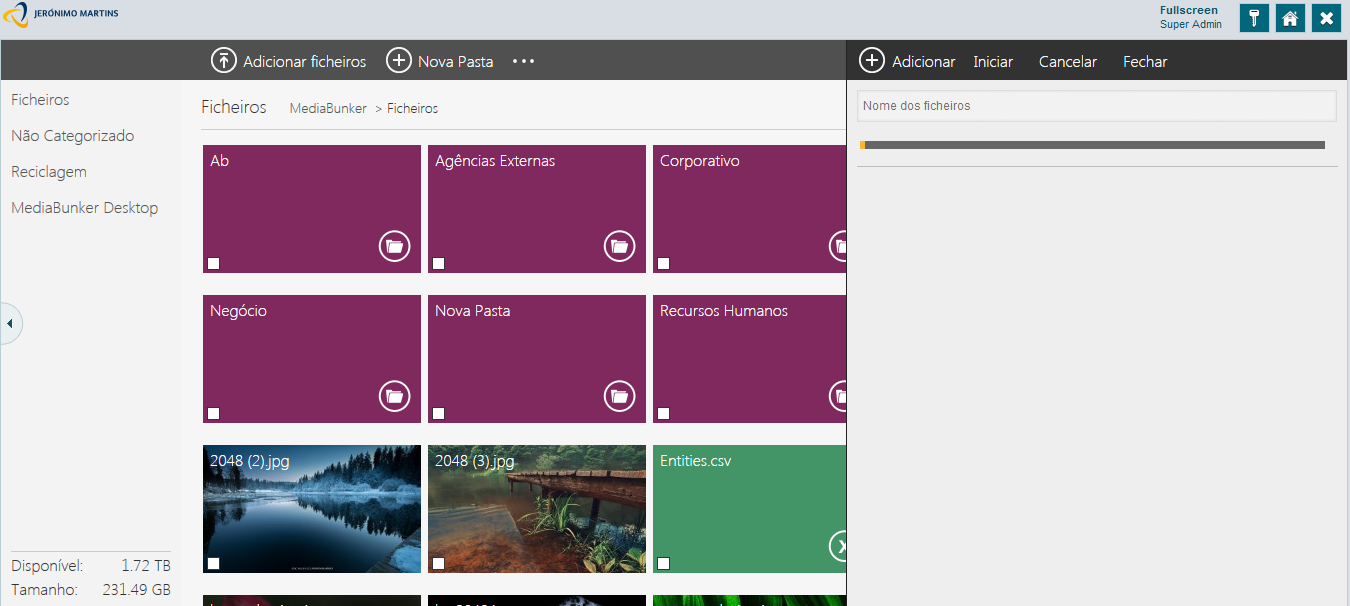Select the Corporativo folder checkbox
The width and height of the screenshot is (1350, 606).
tap(663, 263)
